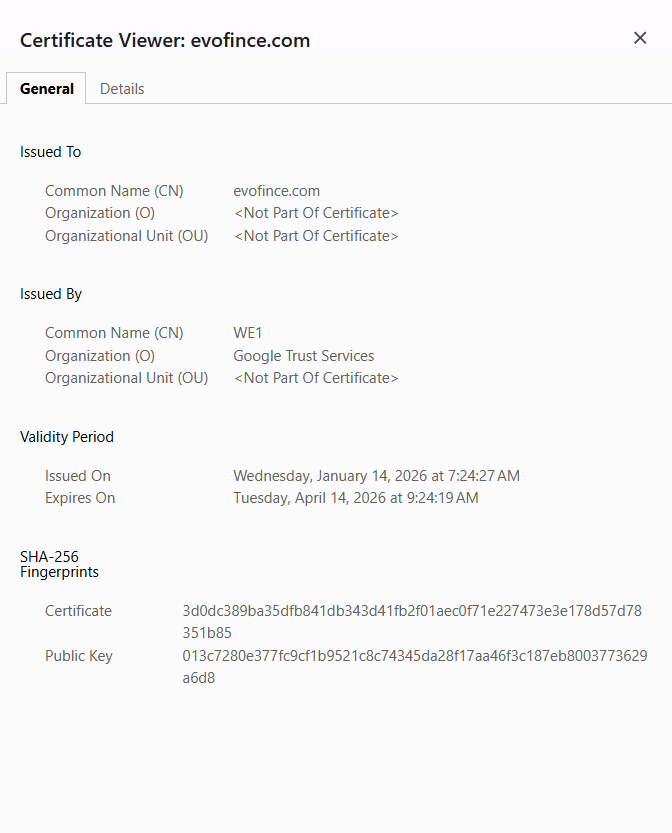Switch to the Details tab
This screenshot has height=833, width=672.
pyautogui.click(x=122, y=89)
